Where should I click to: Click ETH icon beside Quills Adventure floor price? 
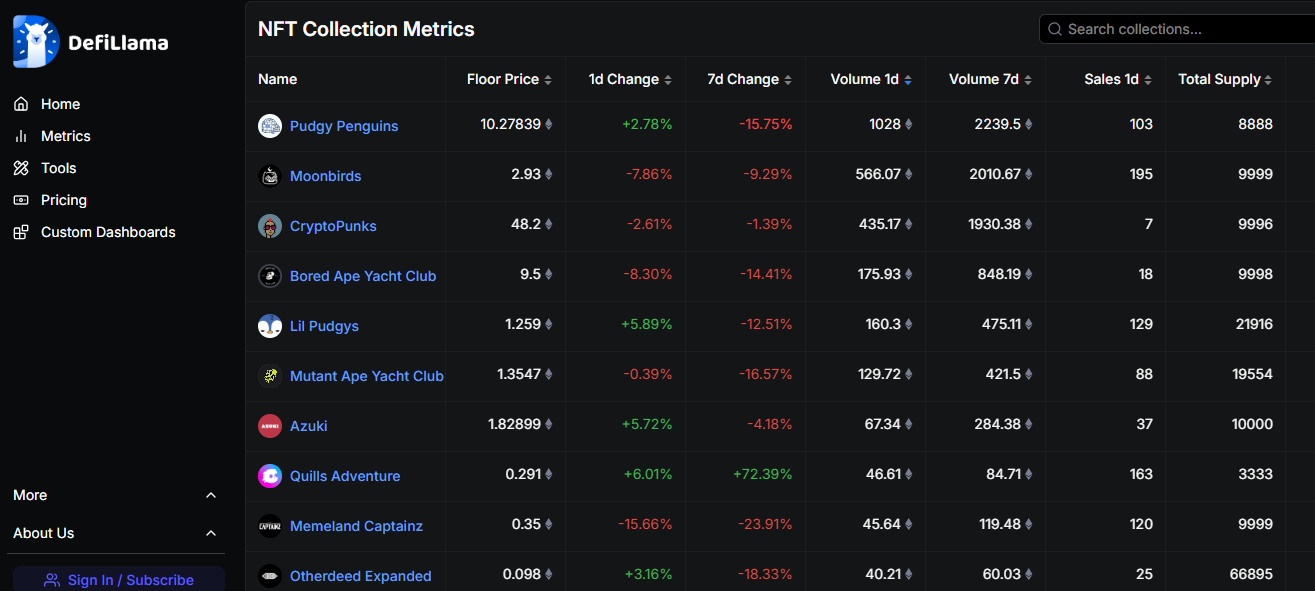[x=548, y=475]
